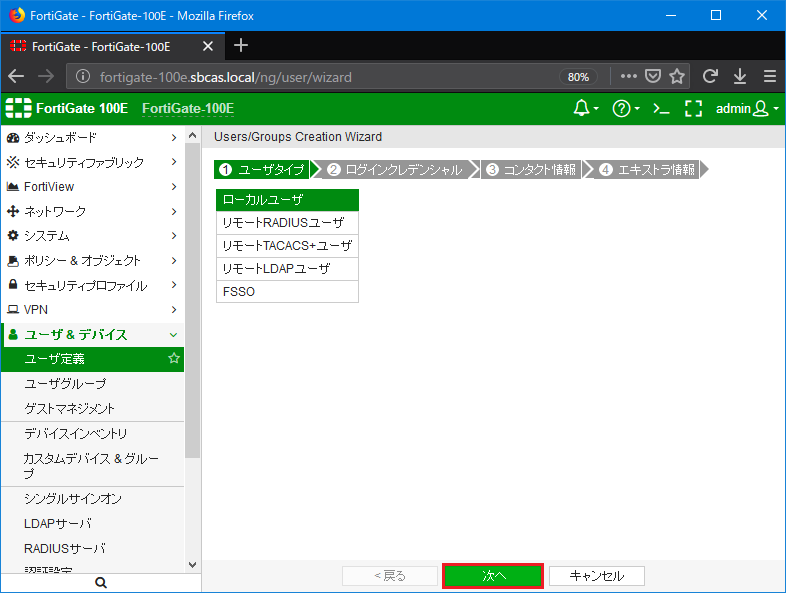Click the FortiView chart icon
786x593 pixels.
[13, 186]
